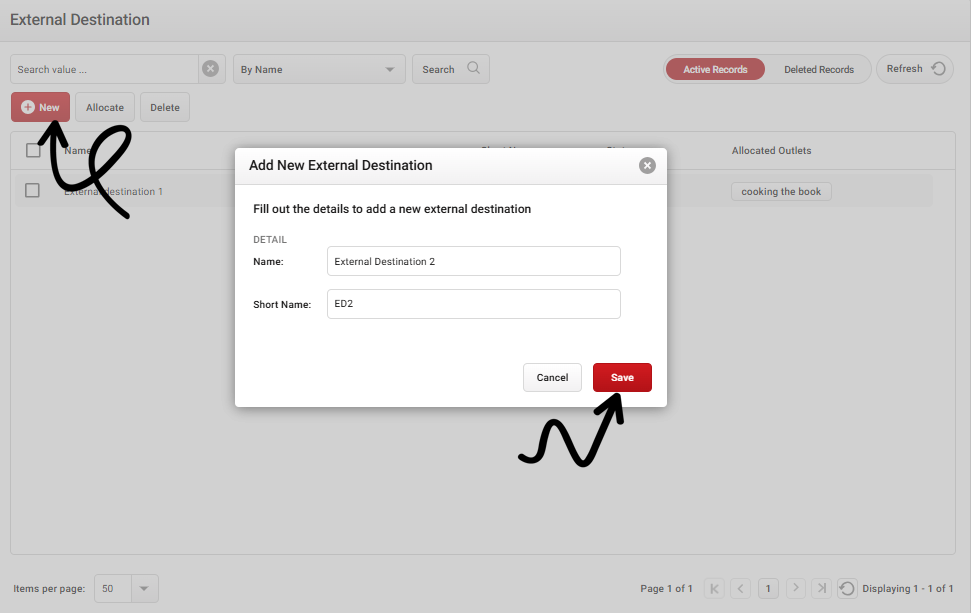
Task: Click the Refresh button at top right
Action: 914,69
